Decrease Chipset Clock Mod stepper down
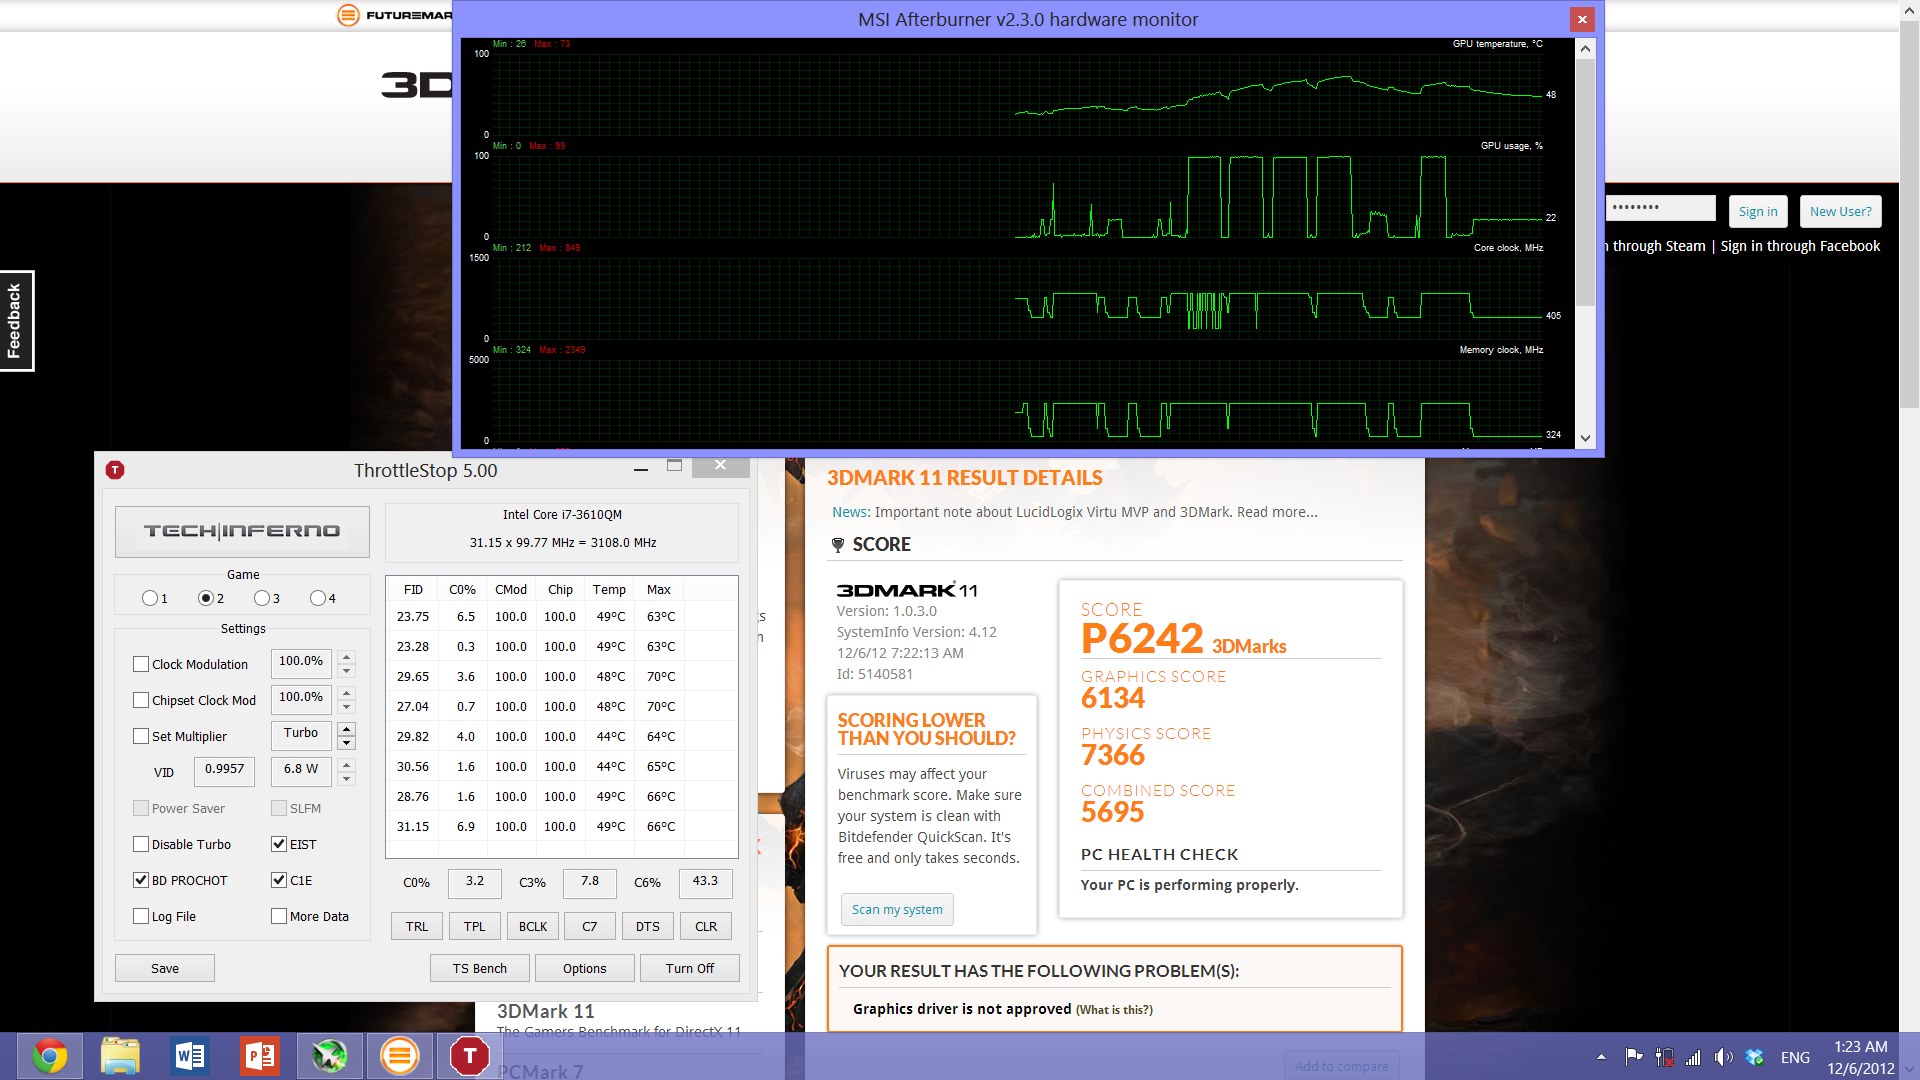The image size is (1920, 1080). (347, 707)
